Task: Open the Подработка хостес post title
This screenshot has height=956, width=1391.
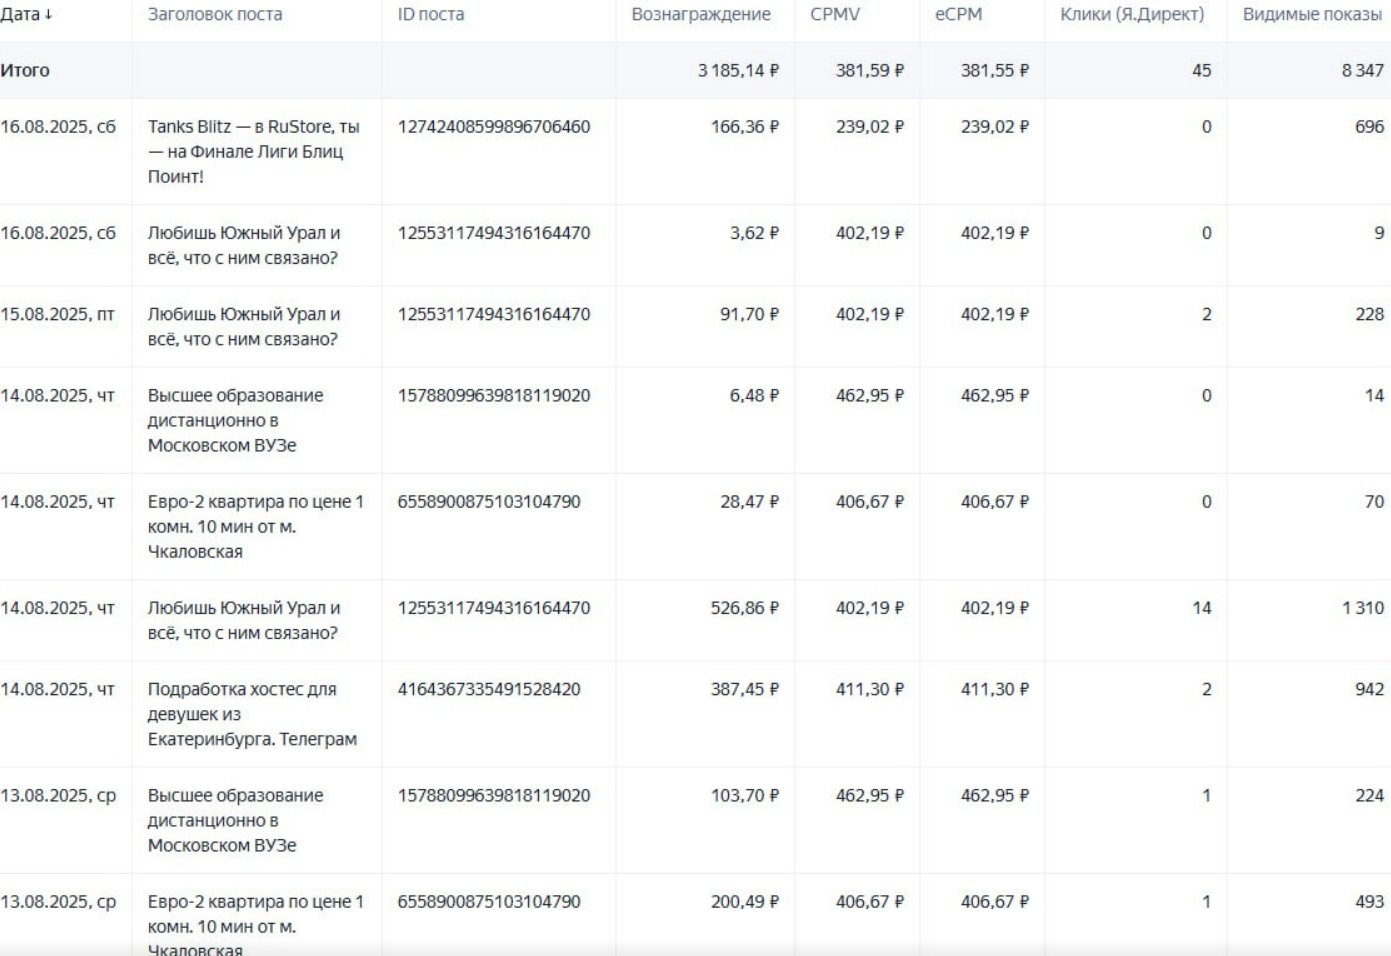Action: (x=252, y=714)
